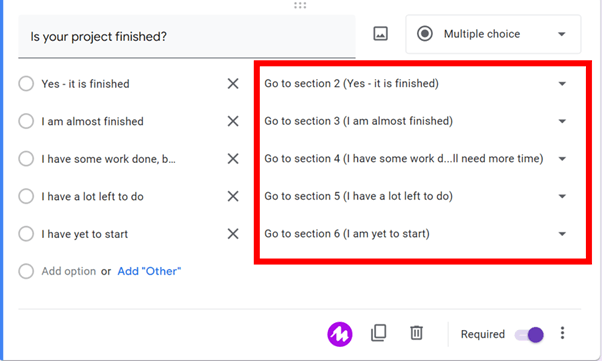602x361 pixels.
Task: Expand the "Go to section 2" dropdown
Action: [x=415, y=83]
